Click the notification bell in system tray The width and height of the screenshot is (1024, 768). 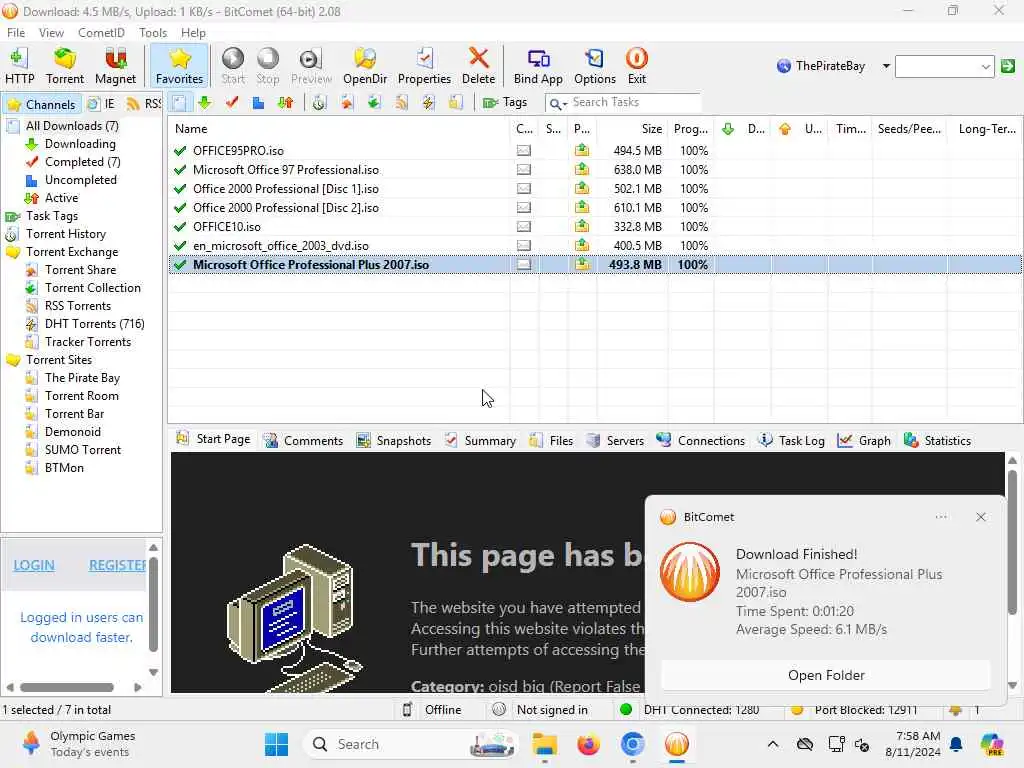click(956, 744)
